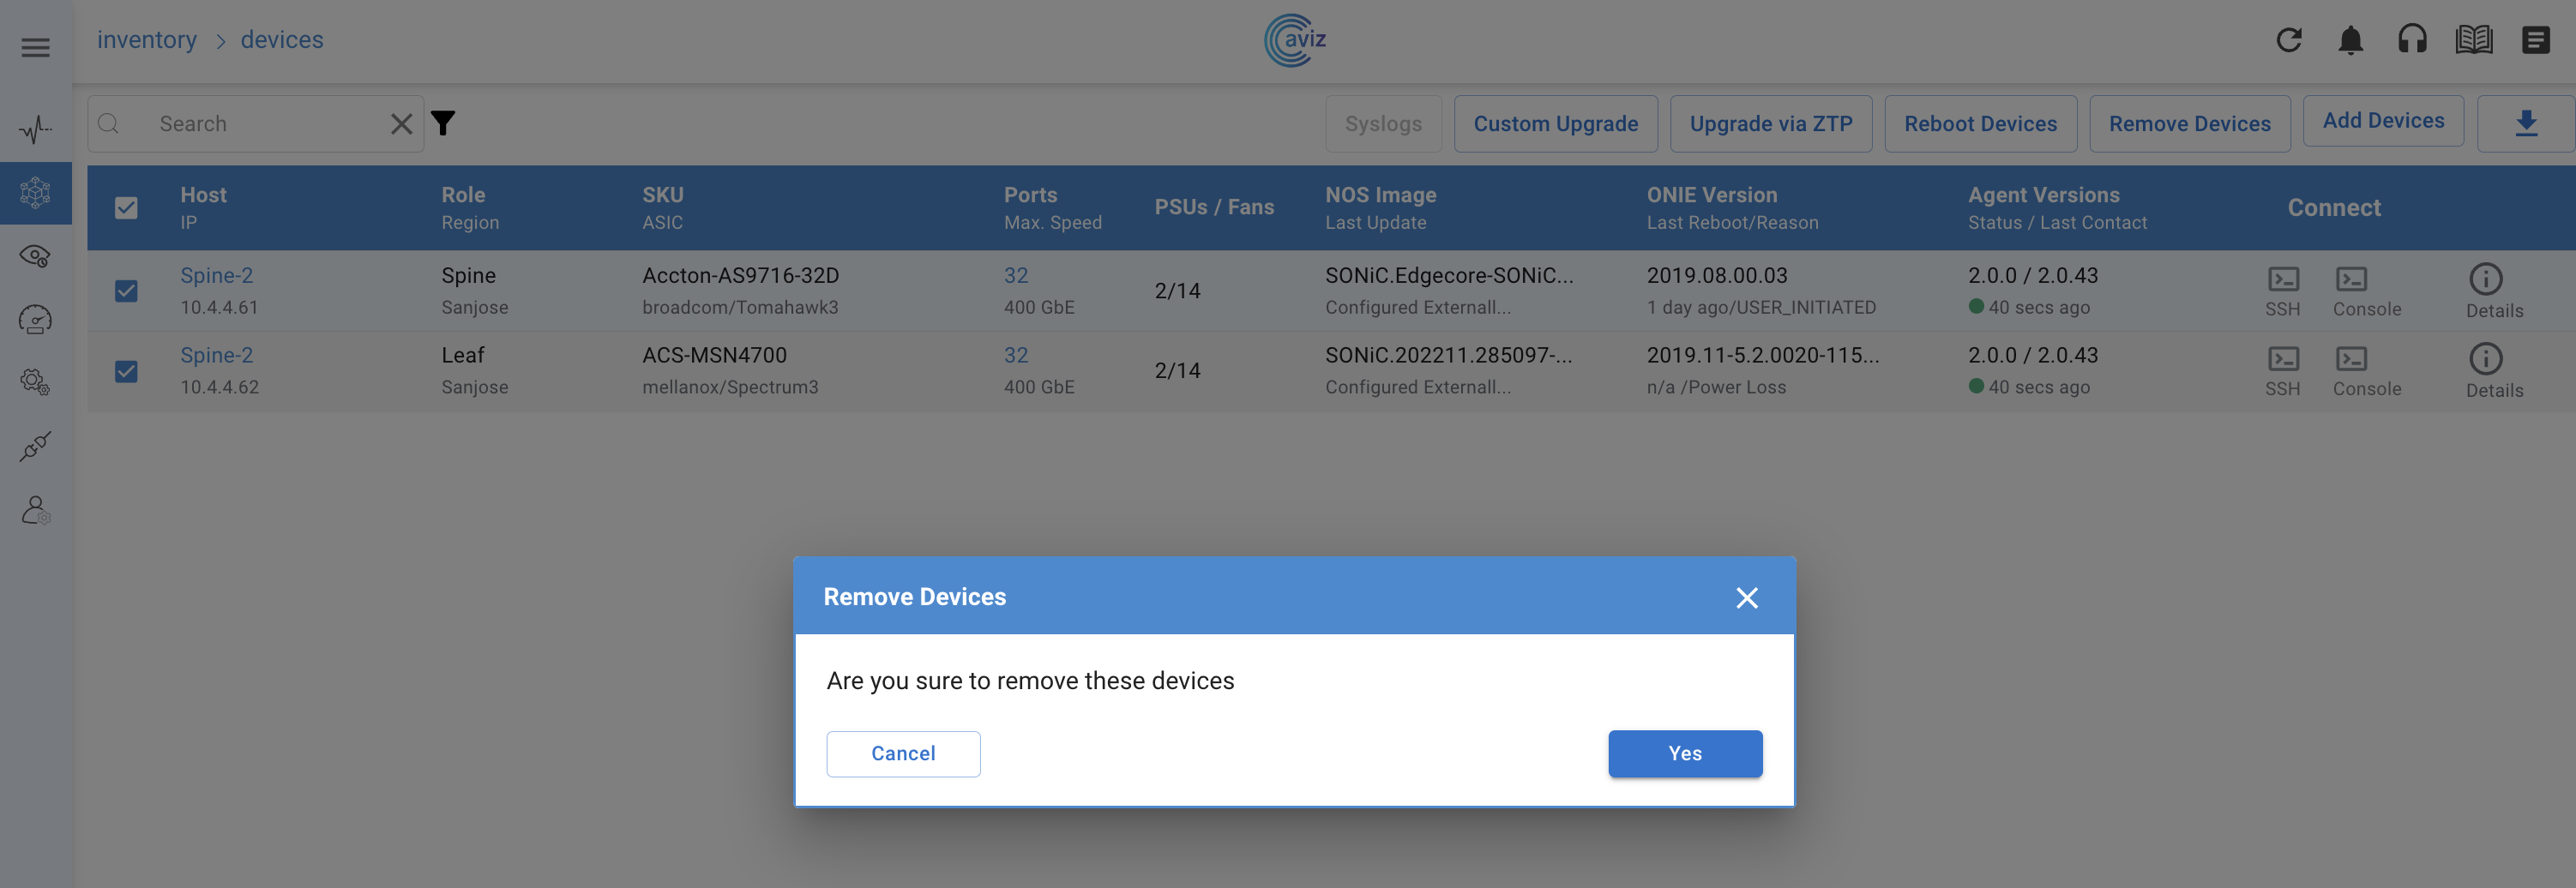This screenshot has height=888, width=2576.
Task: Open Console for host 10.4.4.62
Action: pos(2365,370)
